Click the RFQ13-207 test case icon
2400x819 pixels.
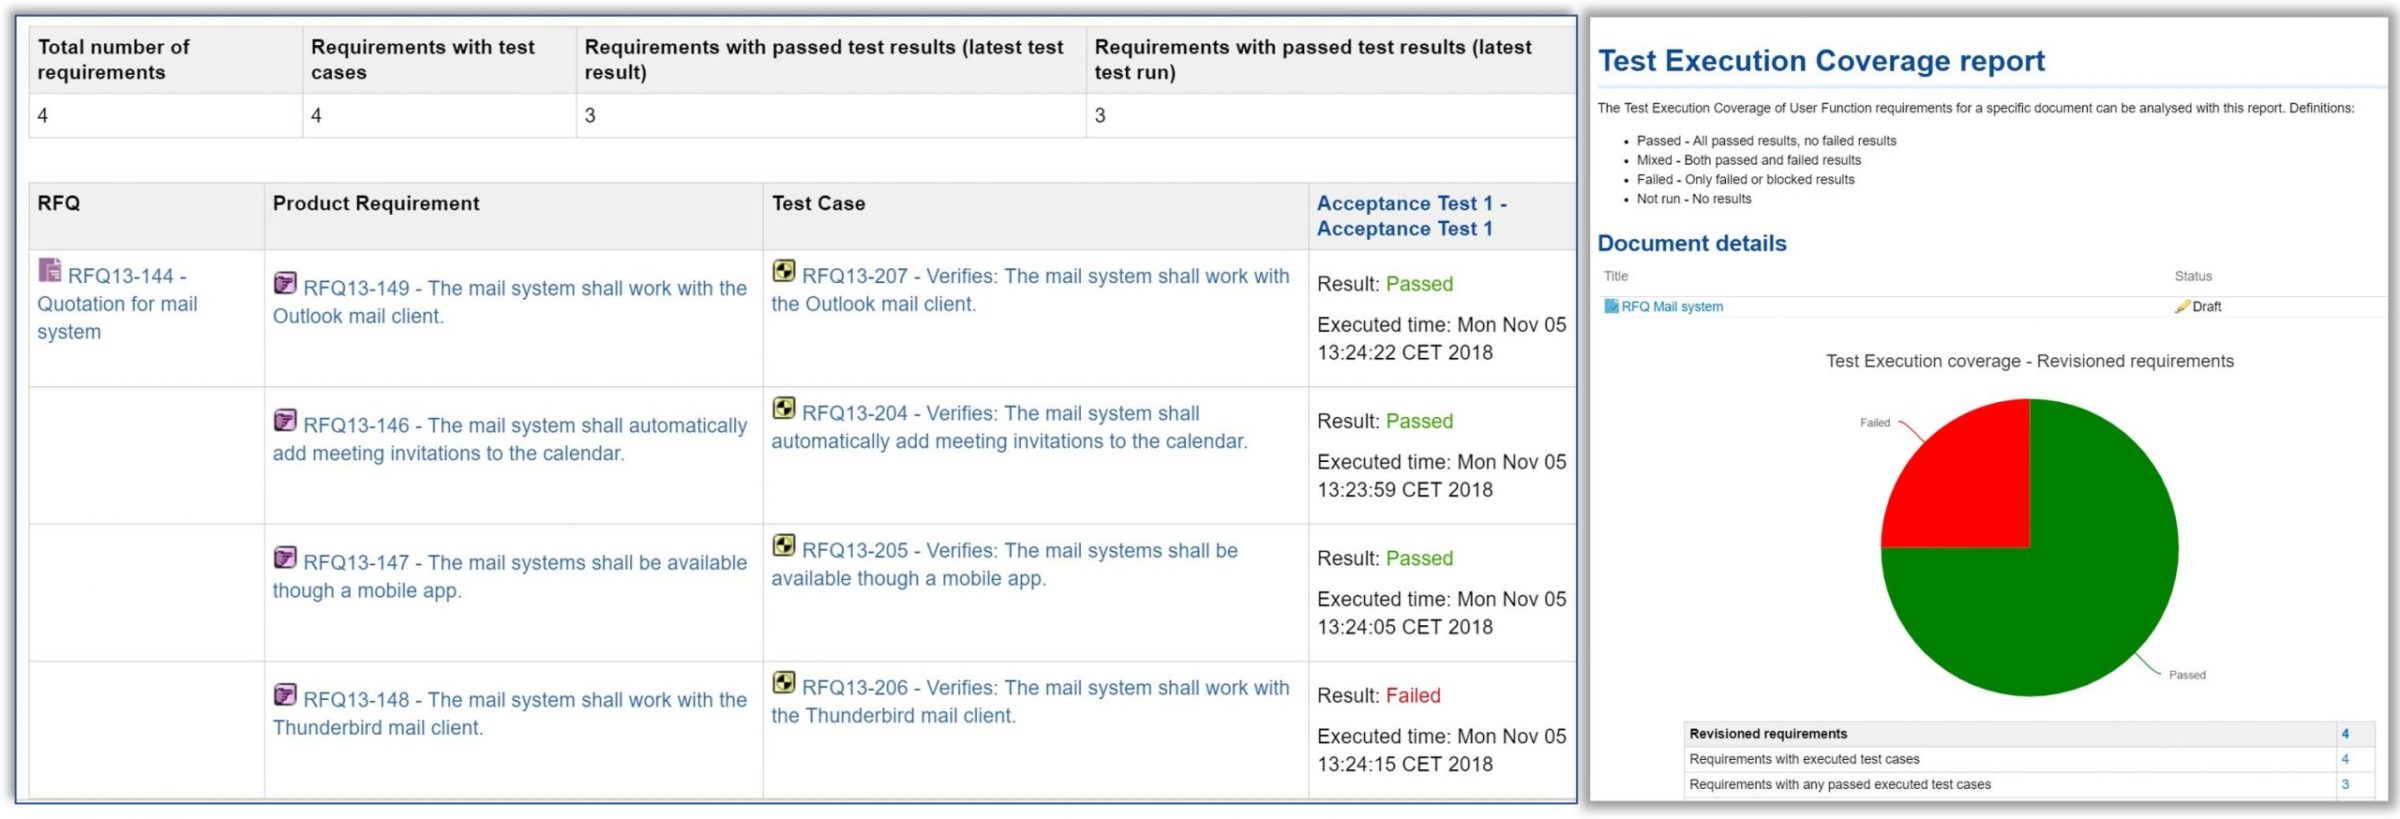[784, 271]
